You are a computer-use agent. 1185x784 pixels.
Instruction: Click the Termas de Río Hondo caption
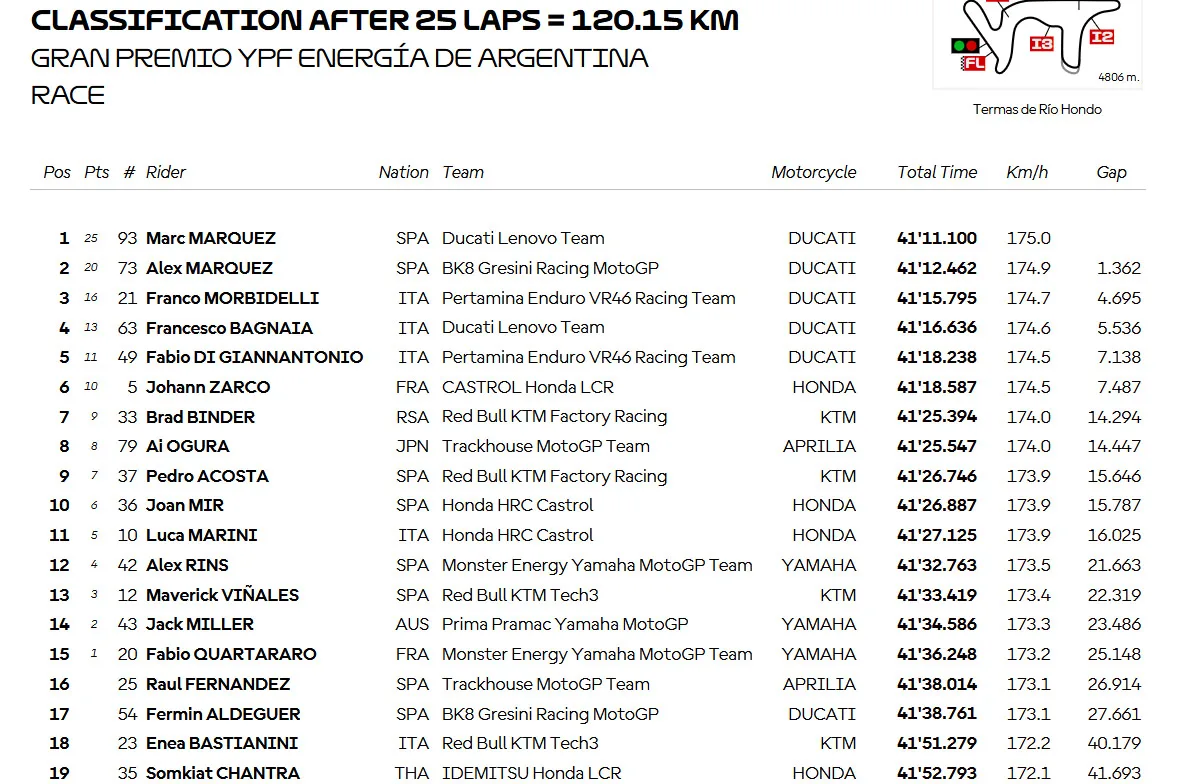pyautogui.click(x=1037, y=110)
